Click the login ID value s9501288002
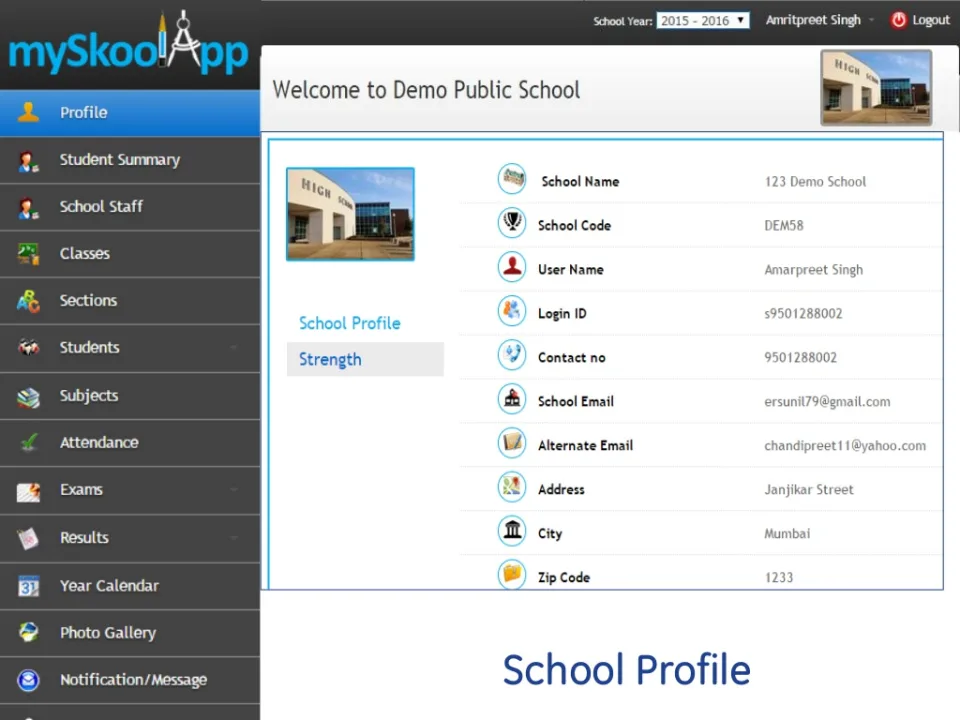 point(803,313)
